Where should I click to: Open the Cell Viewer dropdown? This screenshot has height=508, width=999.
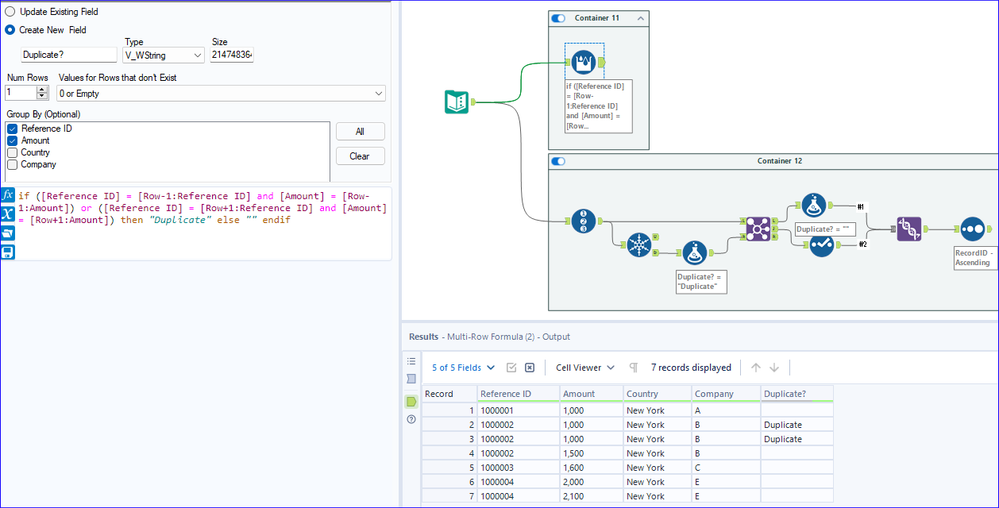tap(585, 368)
